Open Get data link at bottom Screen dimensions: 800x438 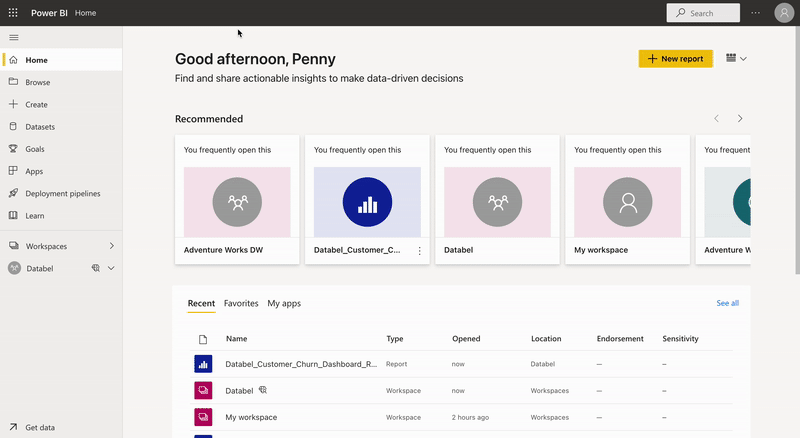click(x=40, y=427)
